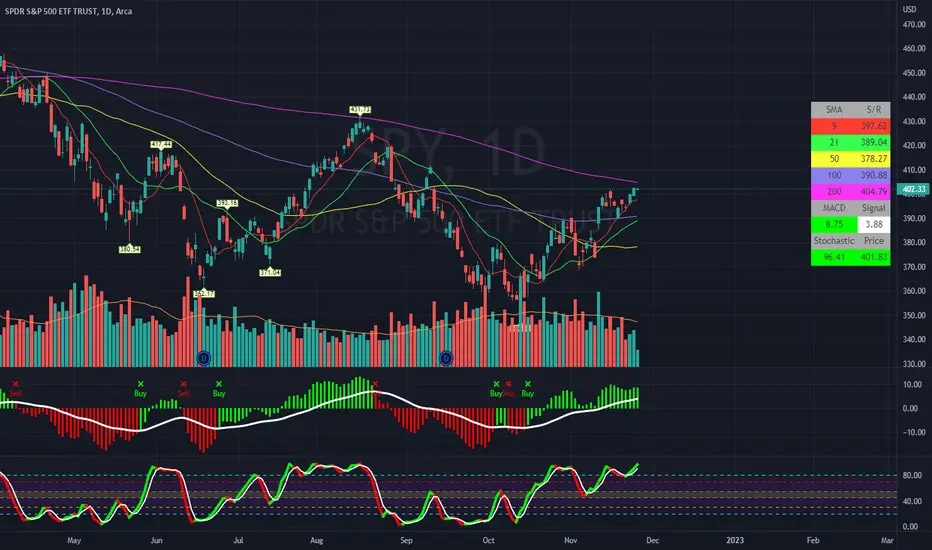The image size is (932, 550).
Task: Click the Stochastic 80.00 scale label
Action: pos(912,476)
